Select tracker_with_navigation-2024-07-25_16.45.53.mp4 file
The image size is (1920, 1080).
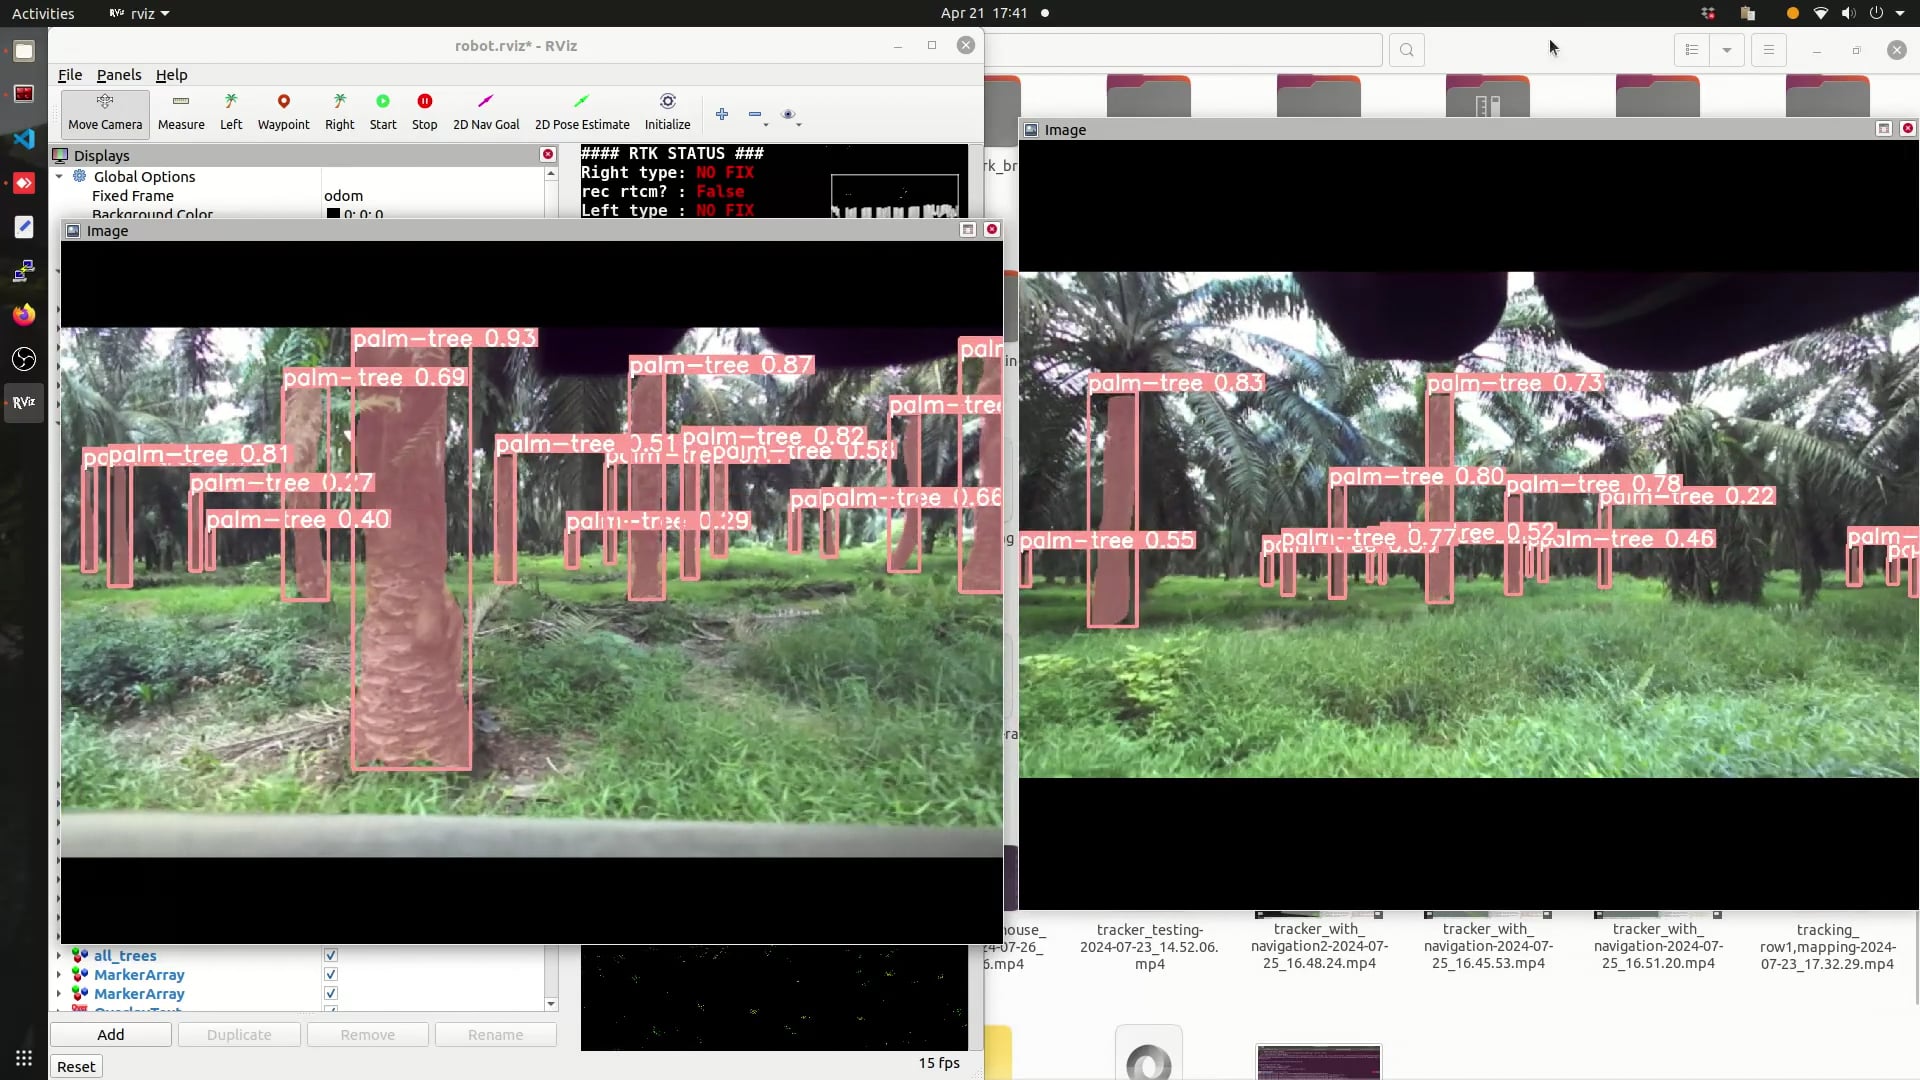(1488, 945)
